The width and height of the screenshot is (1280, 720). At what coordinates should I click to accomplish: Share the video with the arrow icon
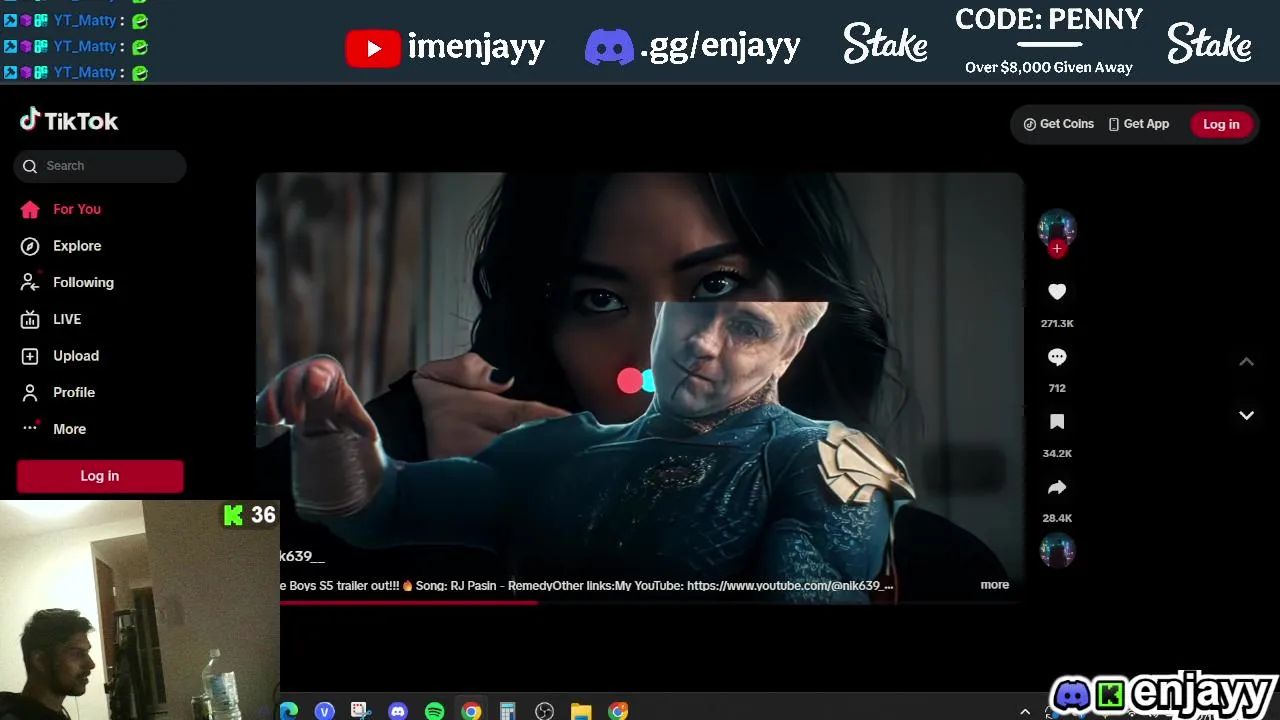click(1057, 487)
